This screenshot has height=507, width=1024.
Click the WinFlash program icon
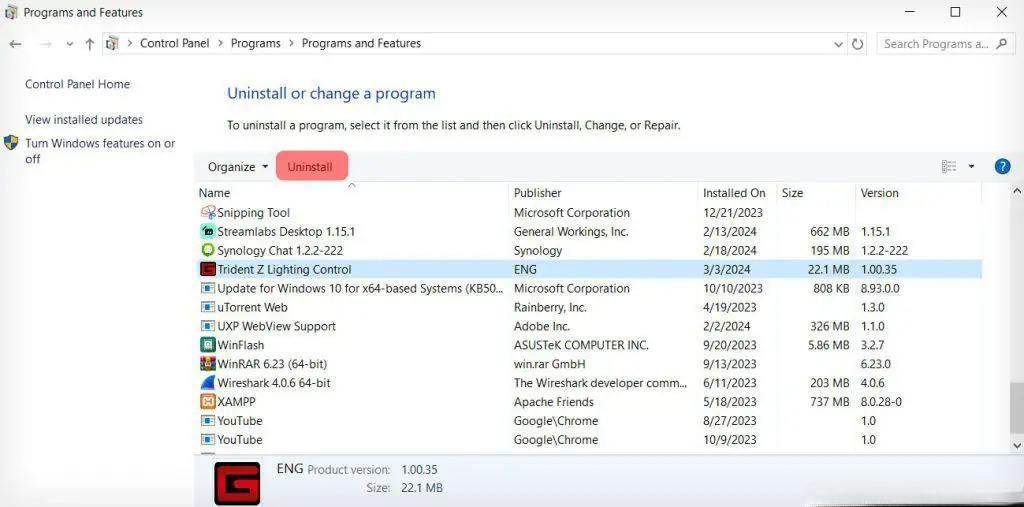click(x=208, y=345)
